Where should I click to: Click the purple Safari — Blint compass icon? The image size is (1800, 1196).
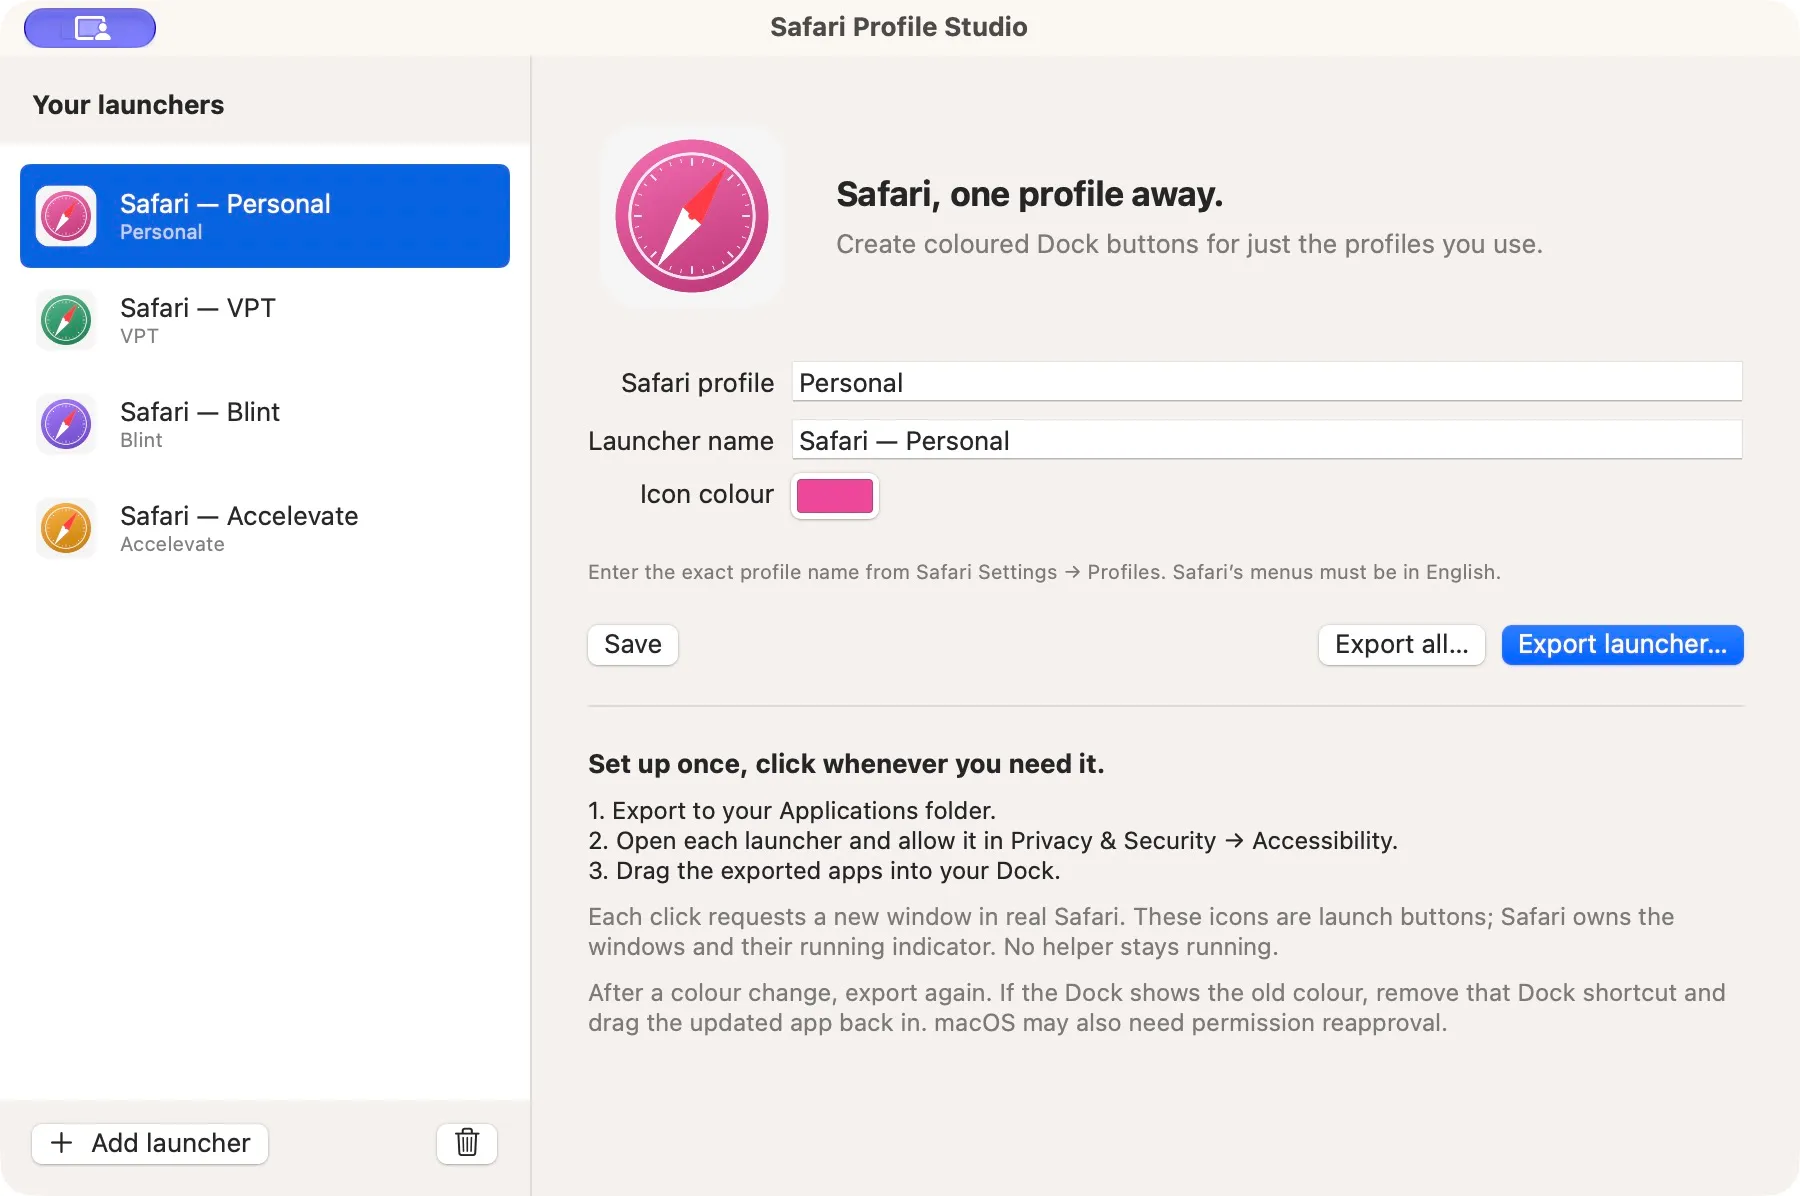66,424
